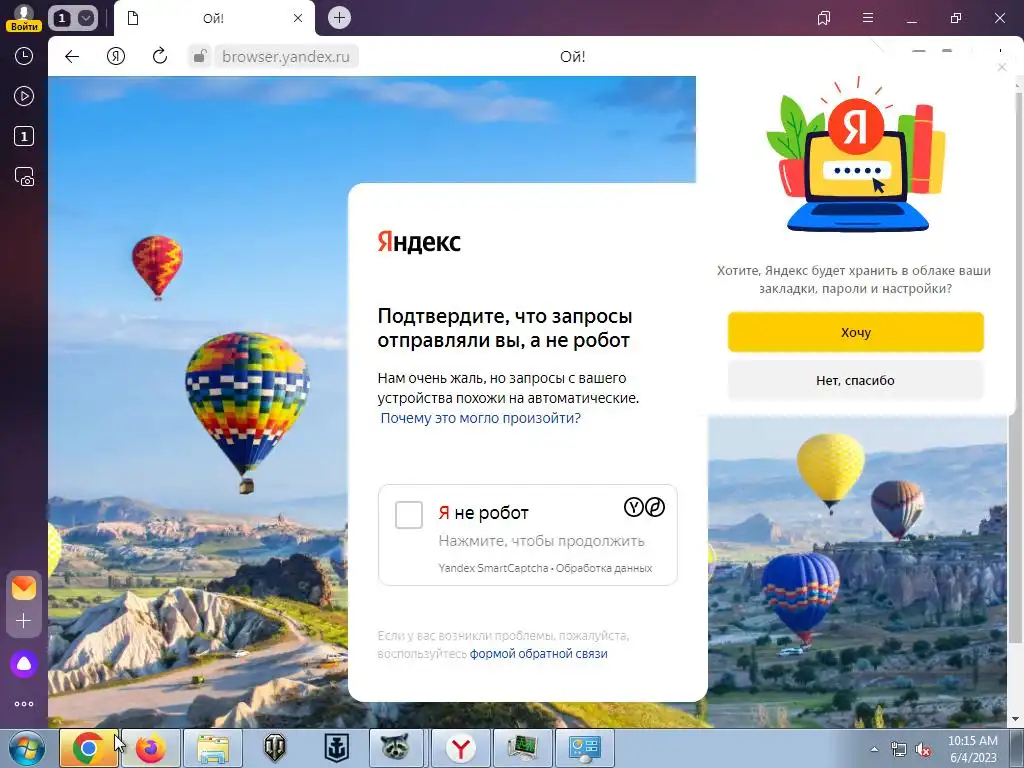This screenshot has width=1024, height=768.
Task: Open File Explorer from taskbar
Action: (213, 748)
